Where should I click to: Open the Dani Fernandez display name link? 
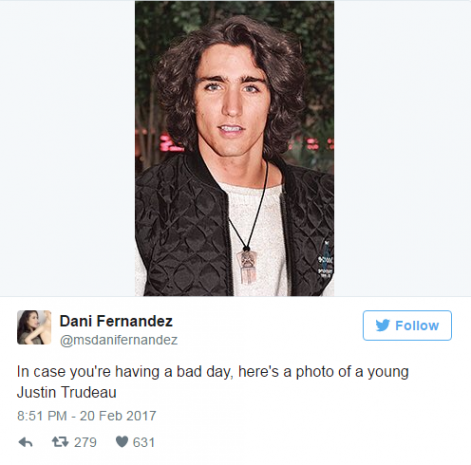point(116,321)
